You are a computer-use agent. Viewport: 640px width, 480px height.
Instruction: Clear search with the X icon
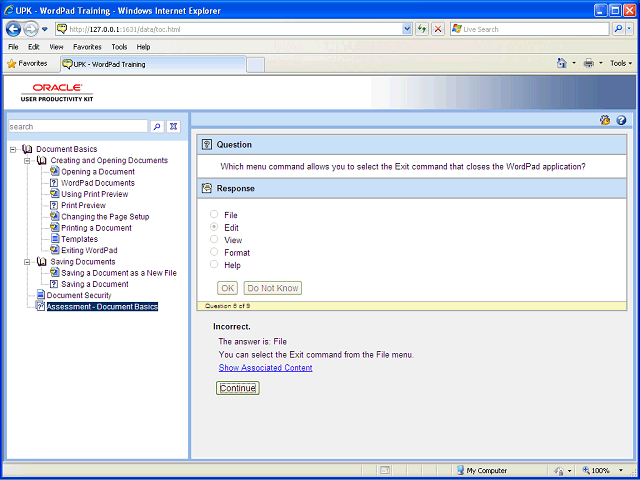click(x=173, y=127)
